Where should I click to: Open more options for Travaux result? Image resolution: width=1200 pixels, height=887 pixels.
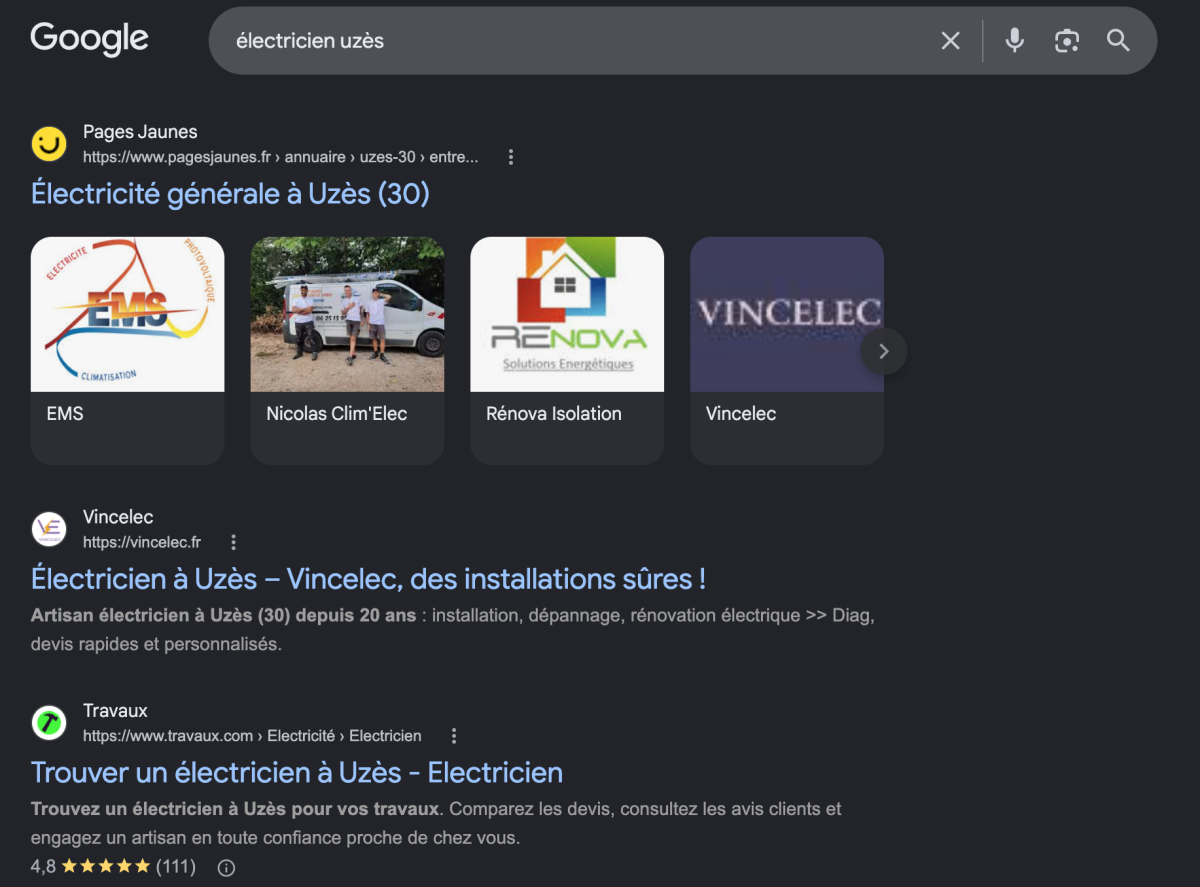454,735
